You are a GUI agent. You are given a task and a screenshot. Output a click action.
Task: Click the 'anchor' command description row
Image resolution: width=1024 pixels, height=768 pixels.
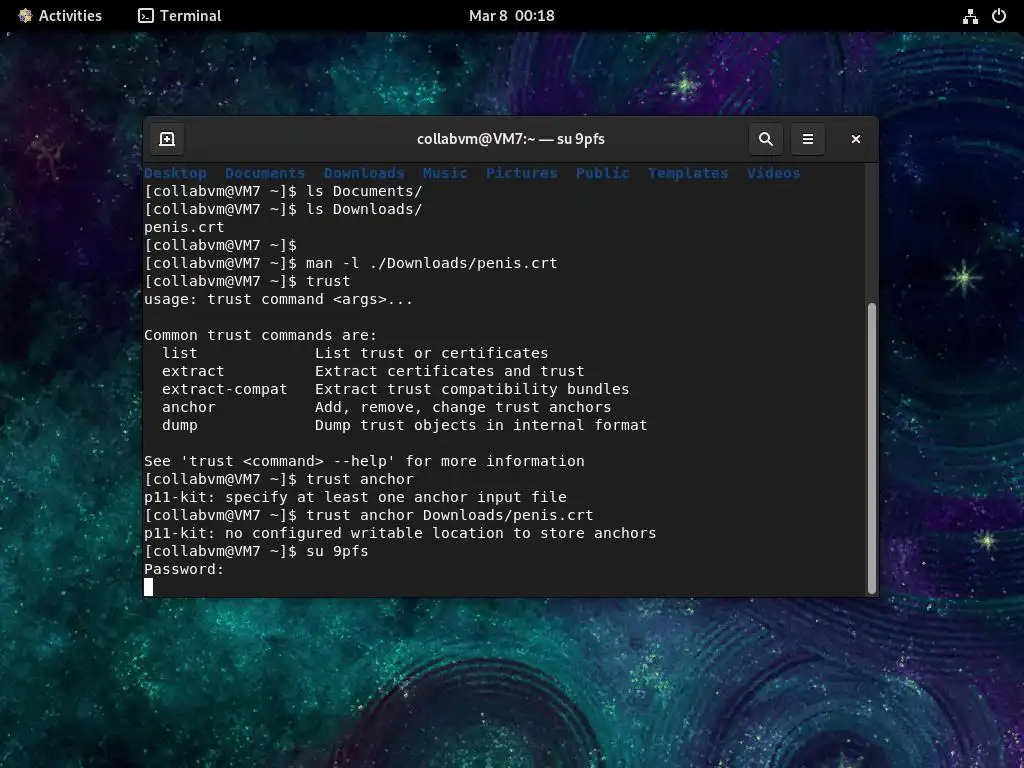coord(387,407)
